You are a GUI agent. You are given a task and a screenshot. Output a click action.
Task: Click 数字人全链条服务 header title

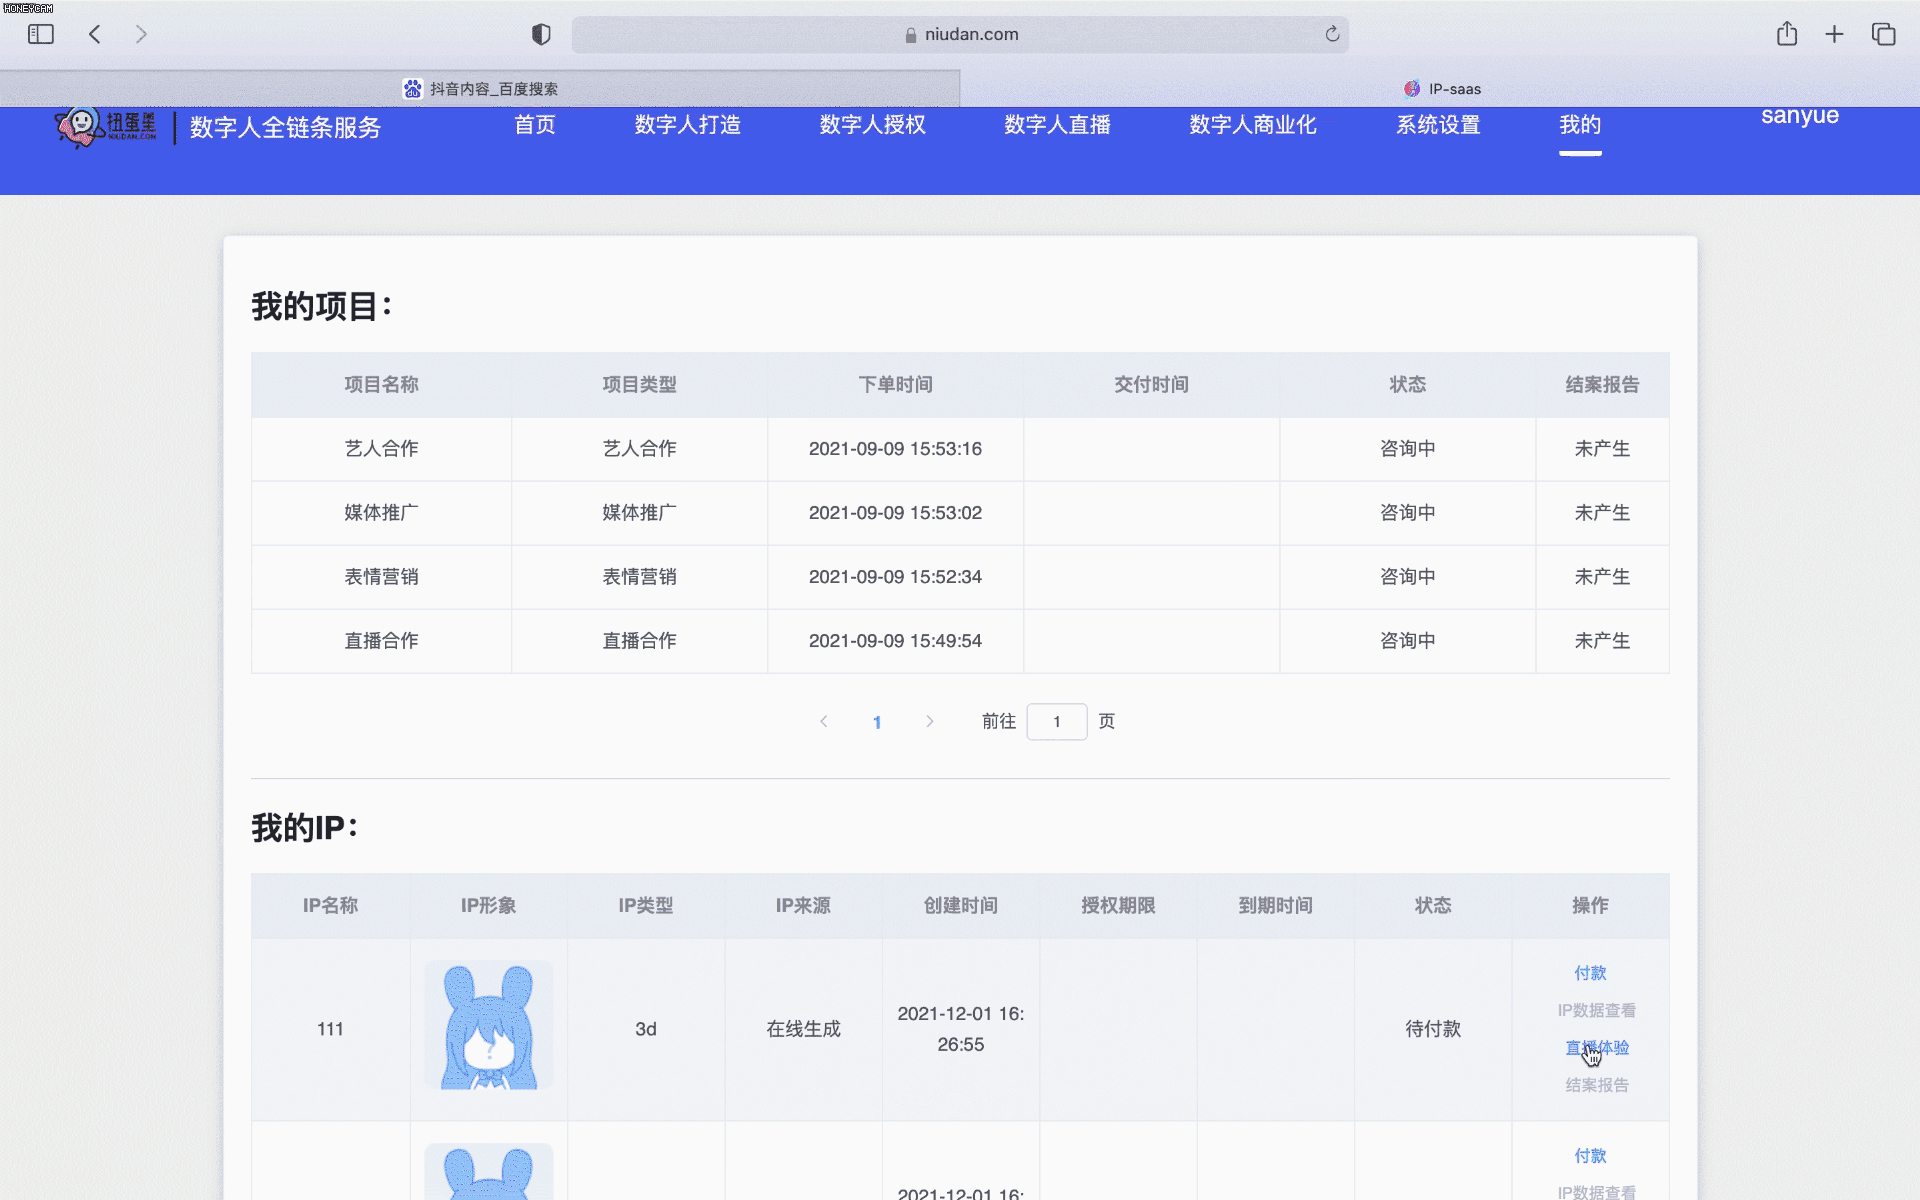pyautogui.click(x=286, y=128)
